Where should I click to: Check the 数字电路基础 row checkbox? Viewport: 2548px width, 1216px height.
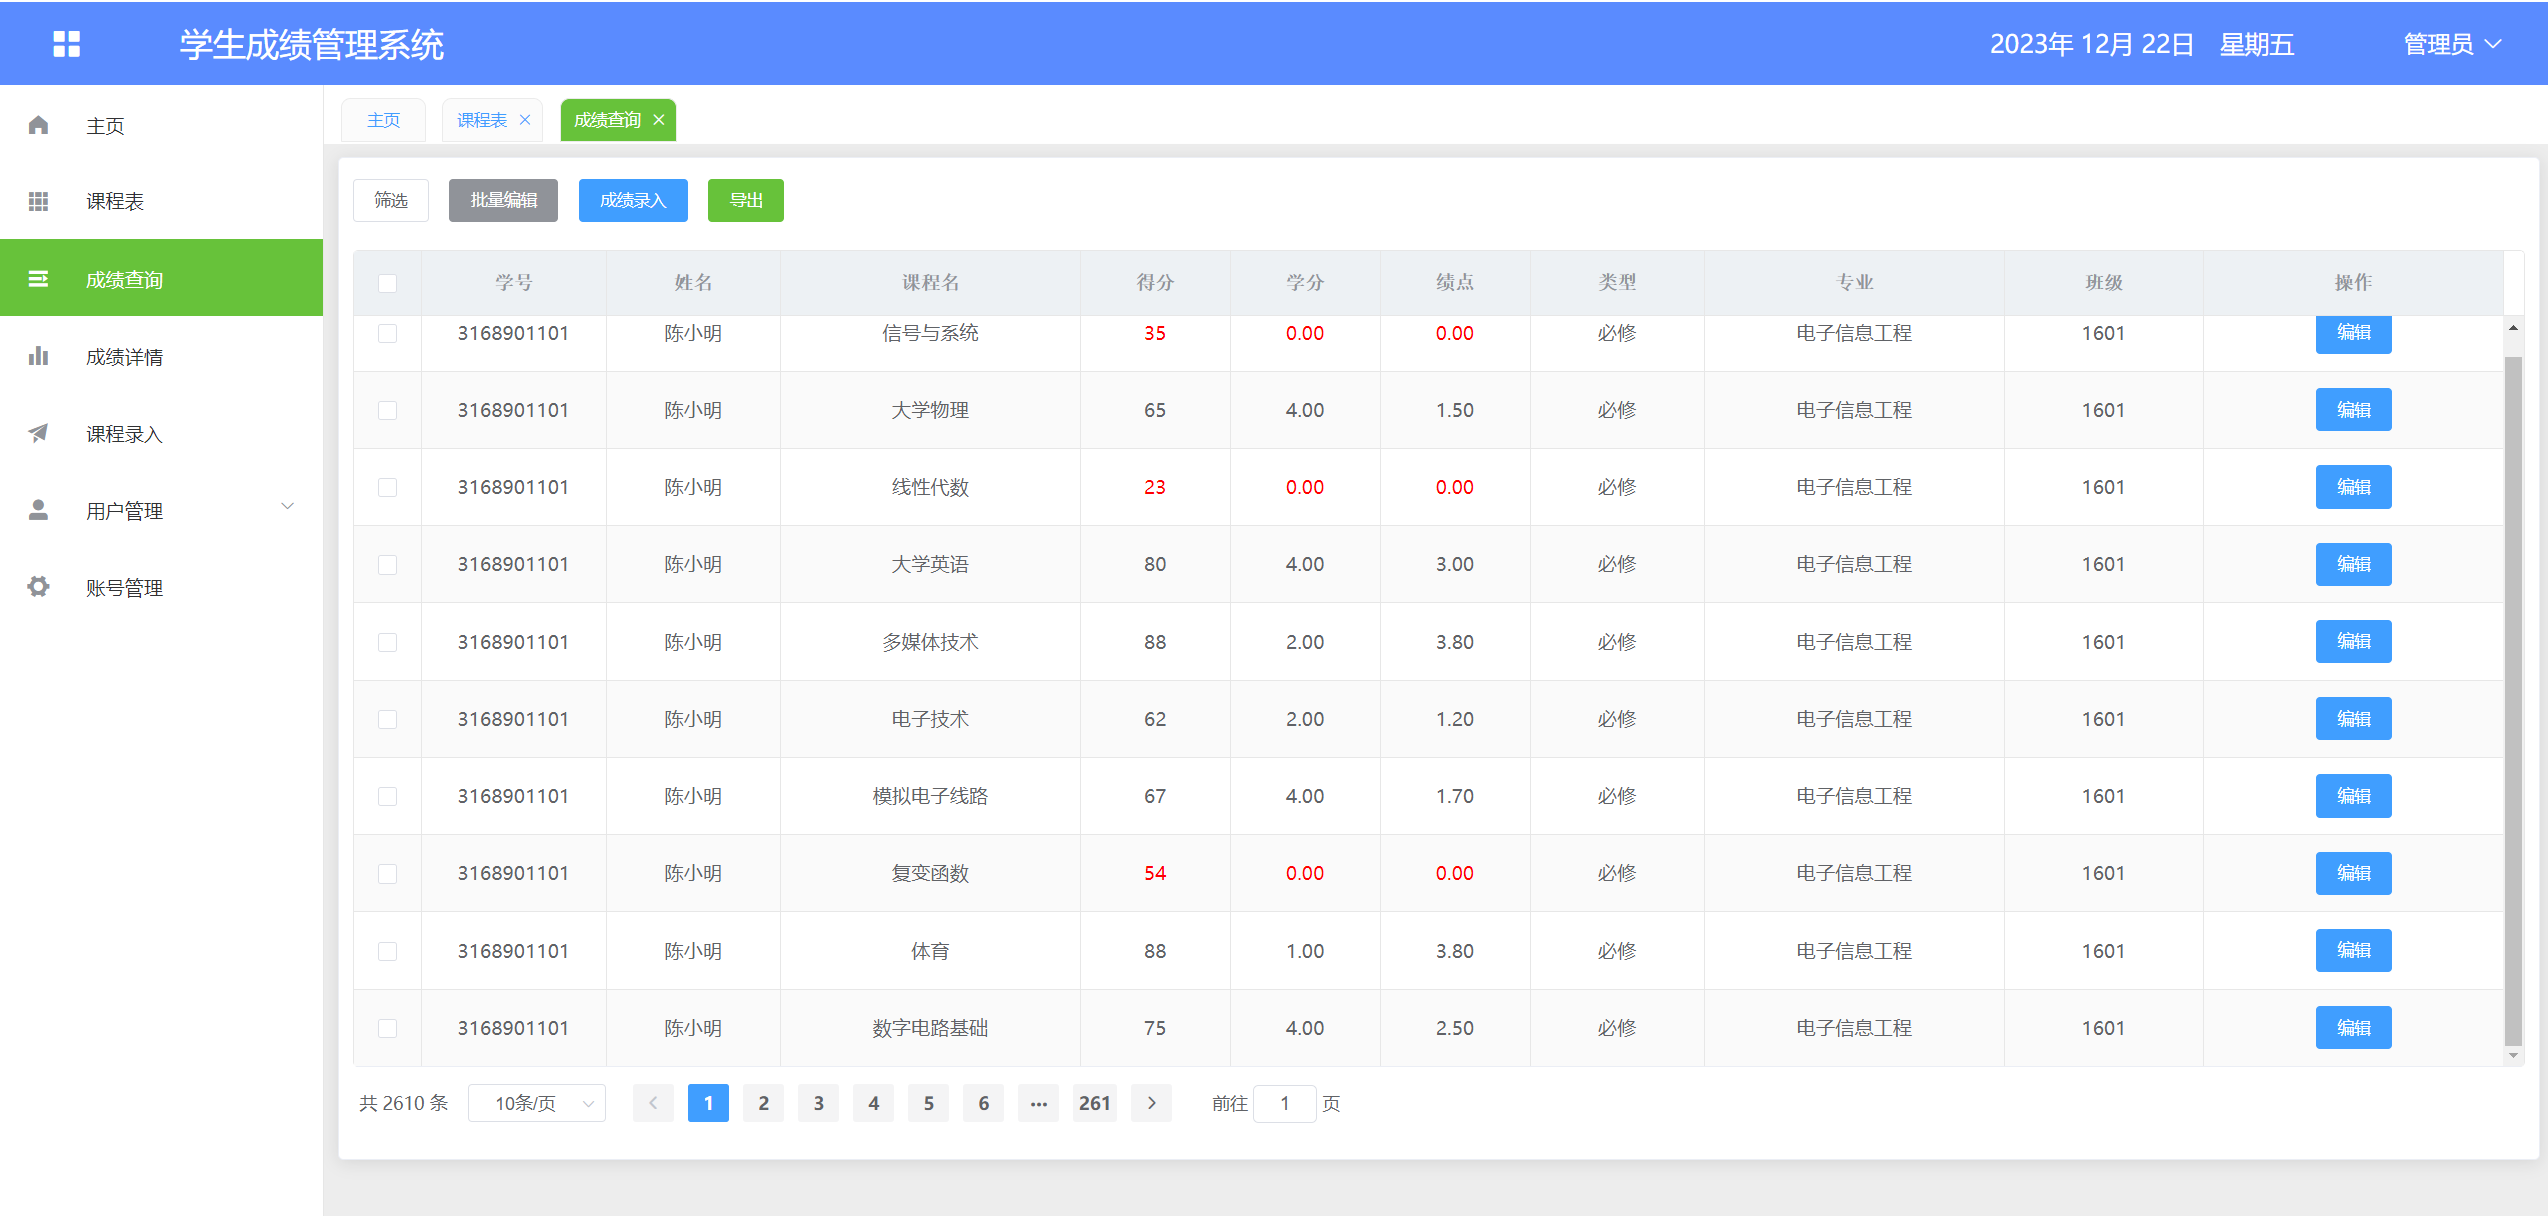(x=388, y=1028)
